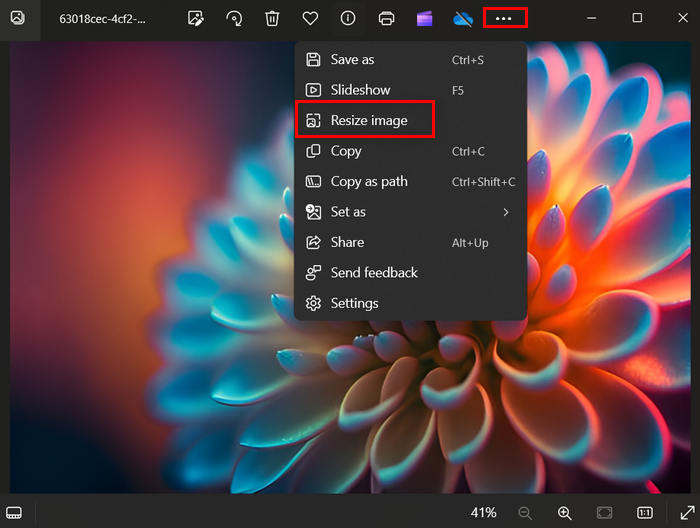
Task: Switch to actual size 1:1 view
Action: (645, 512)
